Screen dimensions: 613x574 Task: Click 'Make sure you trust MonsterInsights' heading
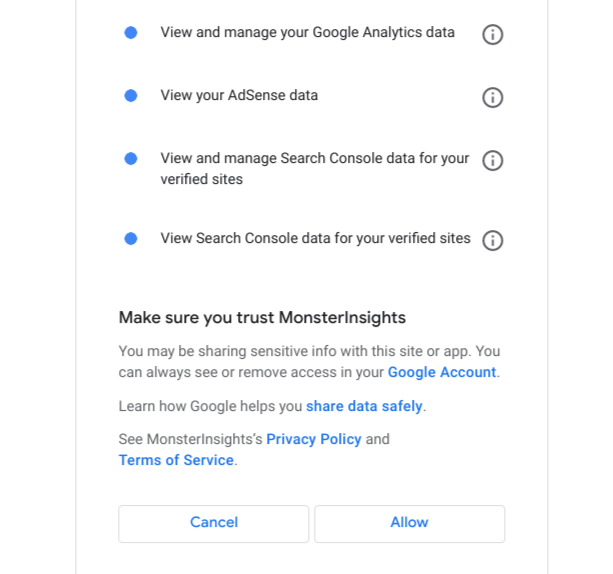click(x=262, y=317)
